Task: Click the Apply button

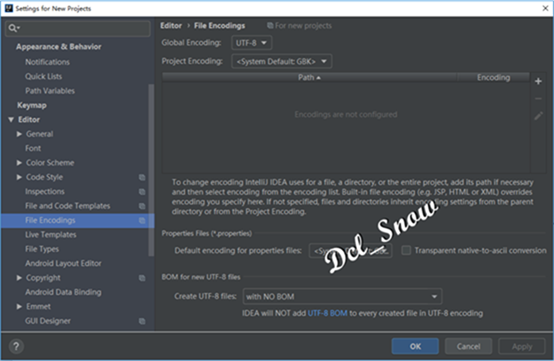Action: pos(522,347)
